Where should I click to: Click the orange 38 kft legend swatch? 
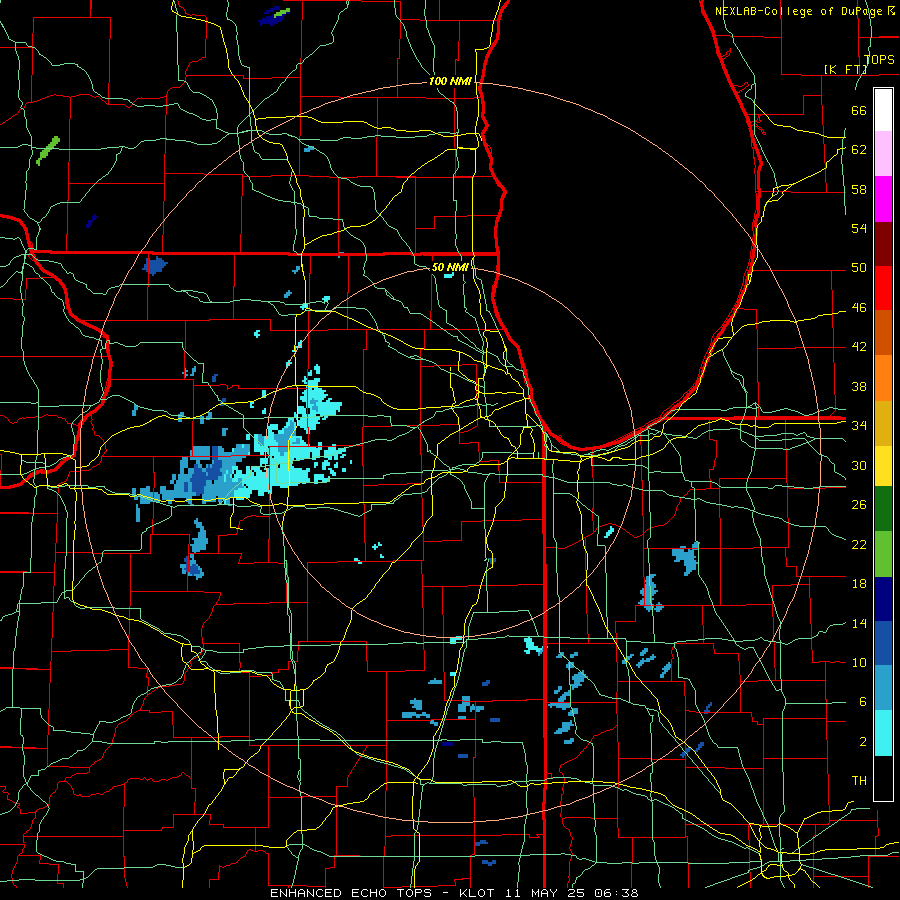(x=883, y=378)
